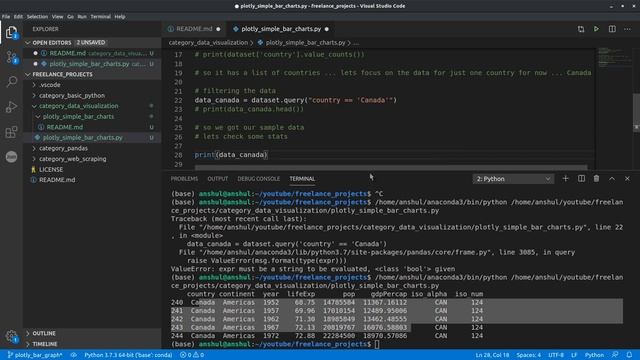The width and height of the screenshot is (640, 360).
Task: Create a new terminal with the plus icon
Action: click(x=565, y=179)
